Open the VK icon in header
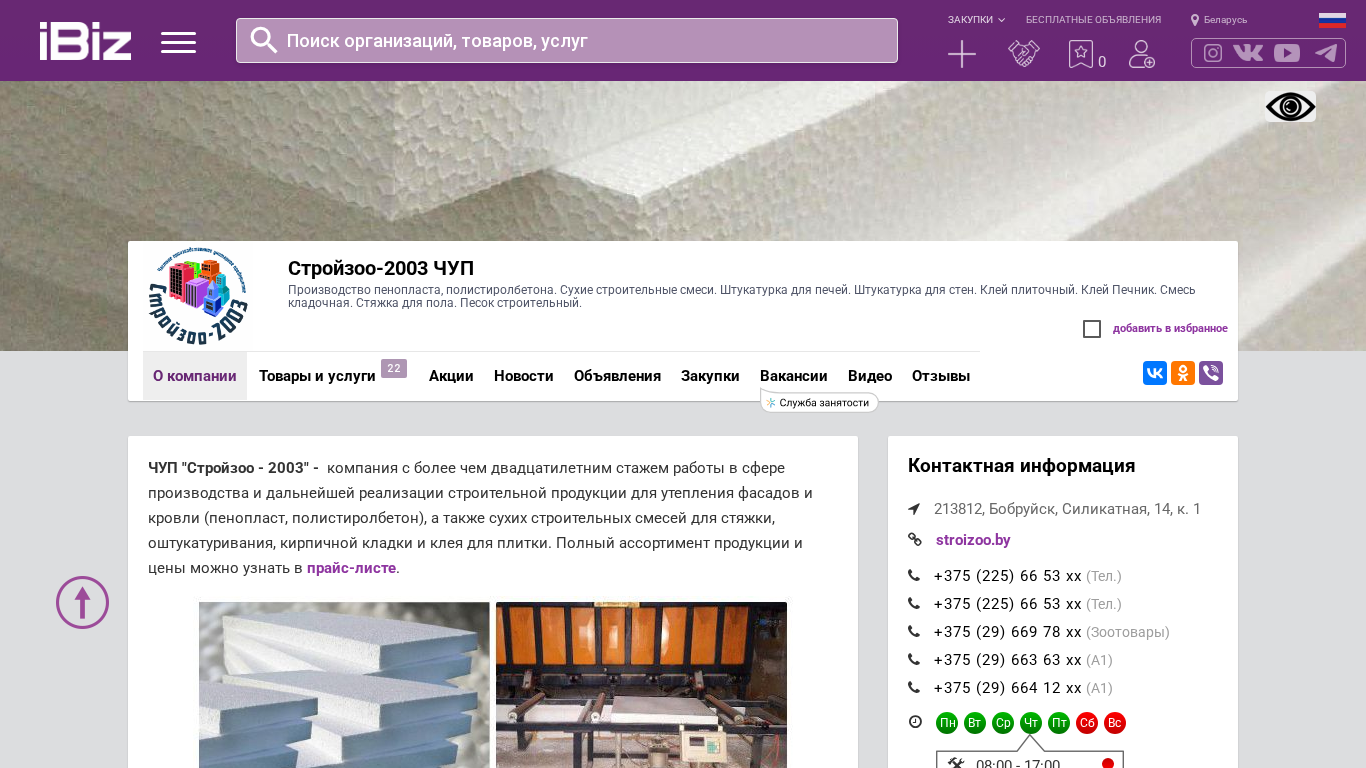 point(1248,53)
